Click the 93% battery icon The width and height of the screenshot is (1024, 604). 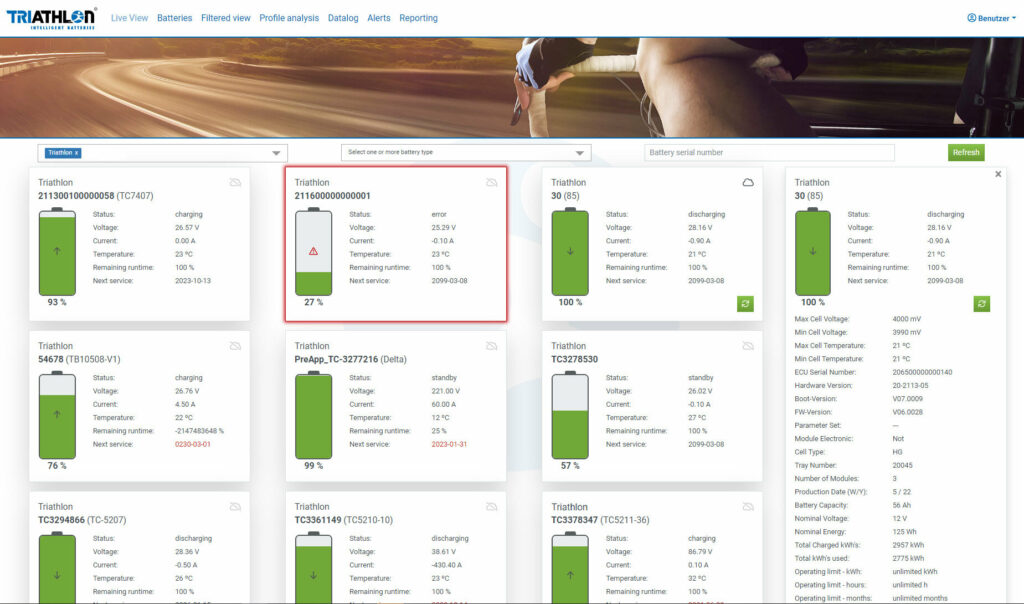(57, 252)
